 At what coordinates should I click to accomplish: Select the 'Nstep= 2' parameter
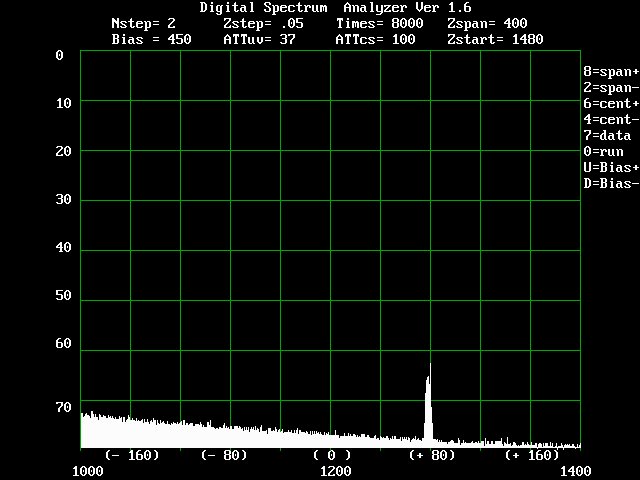coord(143,23)
